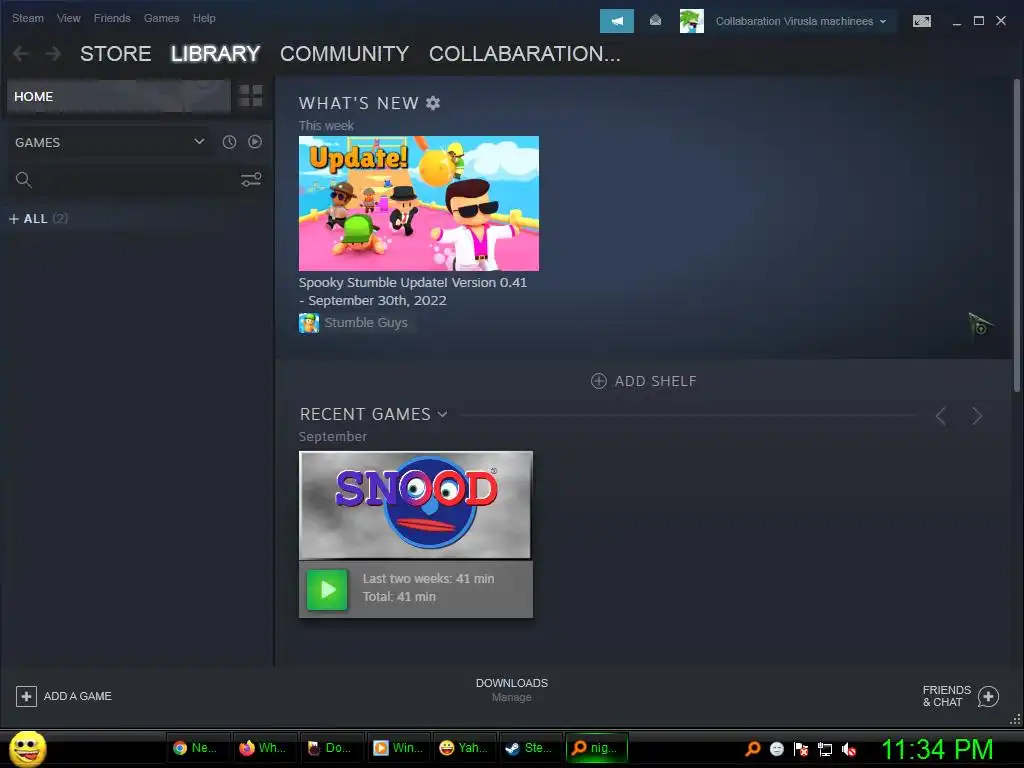
Task: Click the user avatar picture
Action: 692,21
